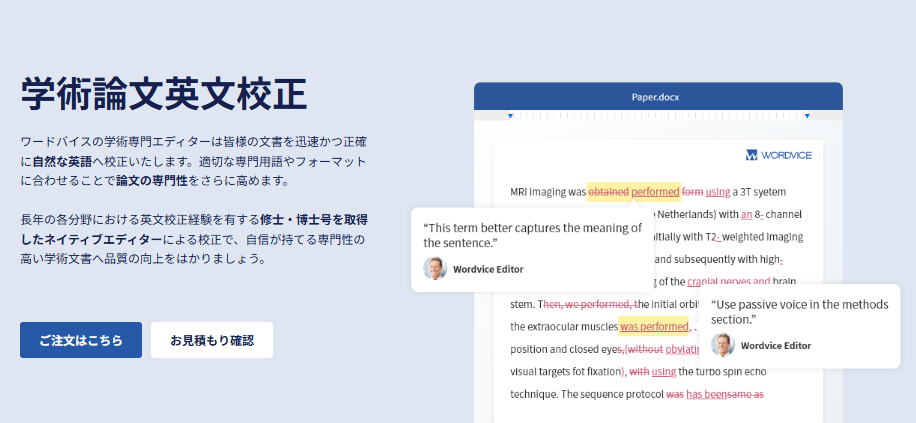Click the underlined word "using" before "a 3T"
This screenshot has width=916, height=423.
(x=718, y=192)
